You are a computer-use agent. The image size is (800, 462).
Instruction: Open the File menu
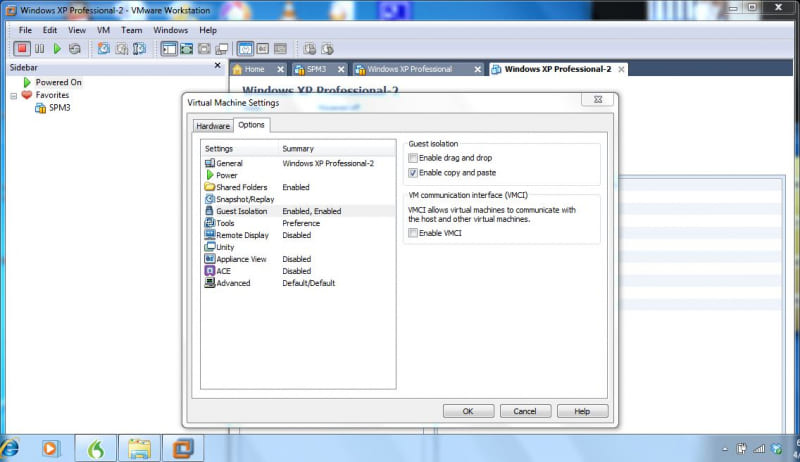click(x=25, y=30)
